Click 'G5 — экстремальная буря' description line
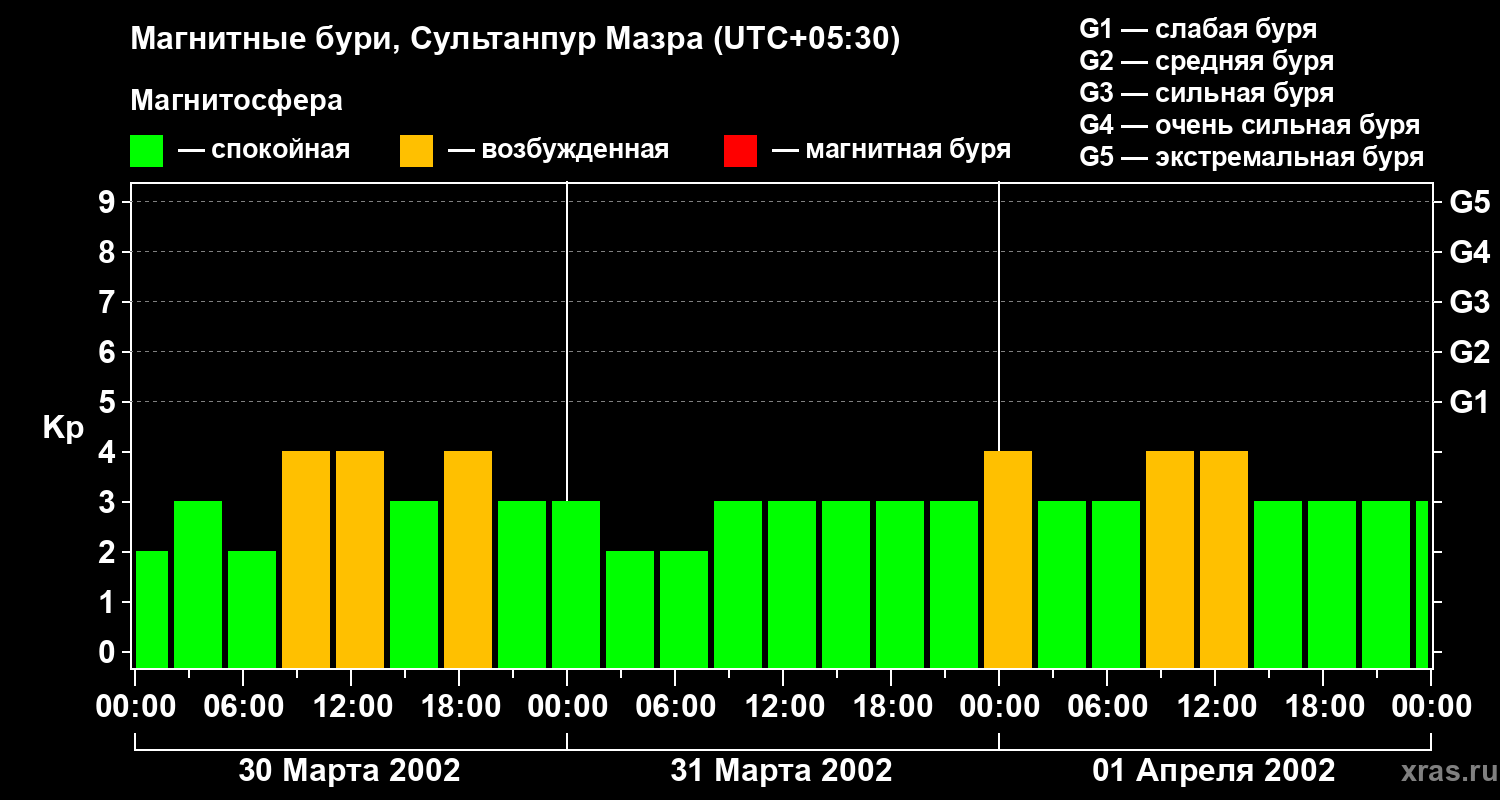This screenshot has width=1500, height=800. coord(1252,157)
